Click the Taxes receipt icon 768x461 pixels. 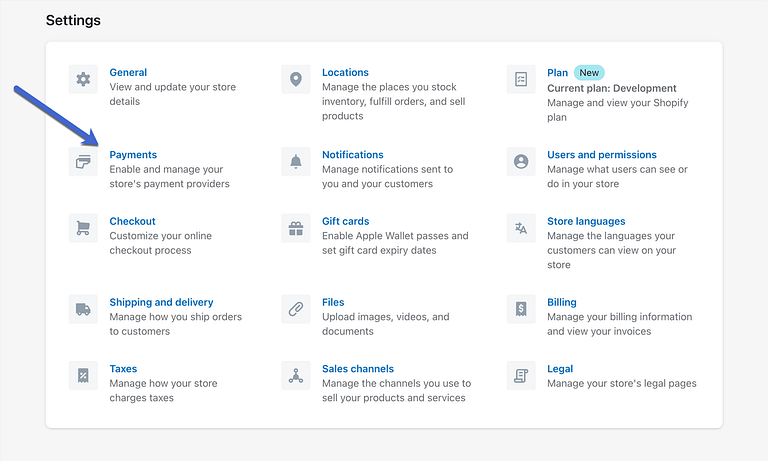coord(83,376)
